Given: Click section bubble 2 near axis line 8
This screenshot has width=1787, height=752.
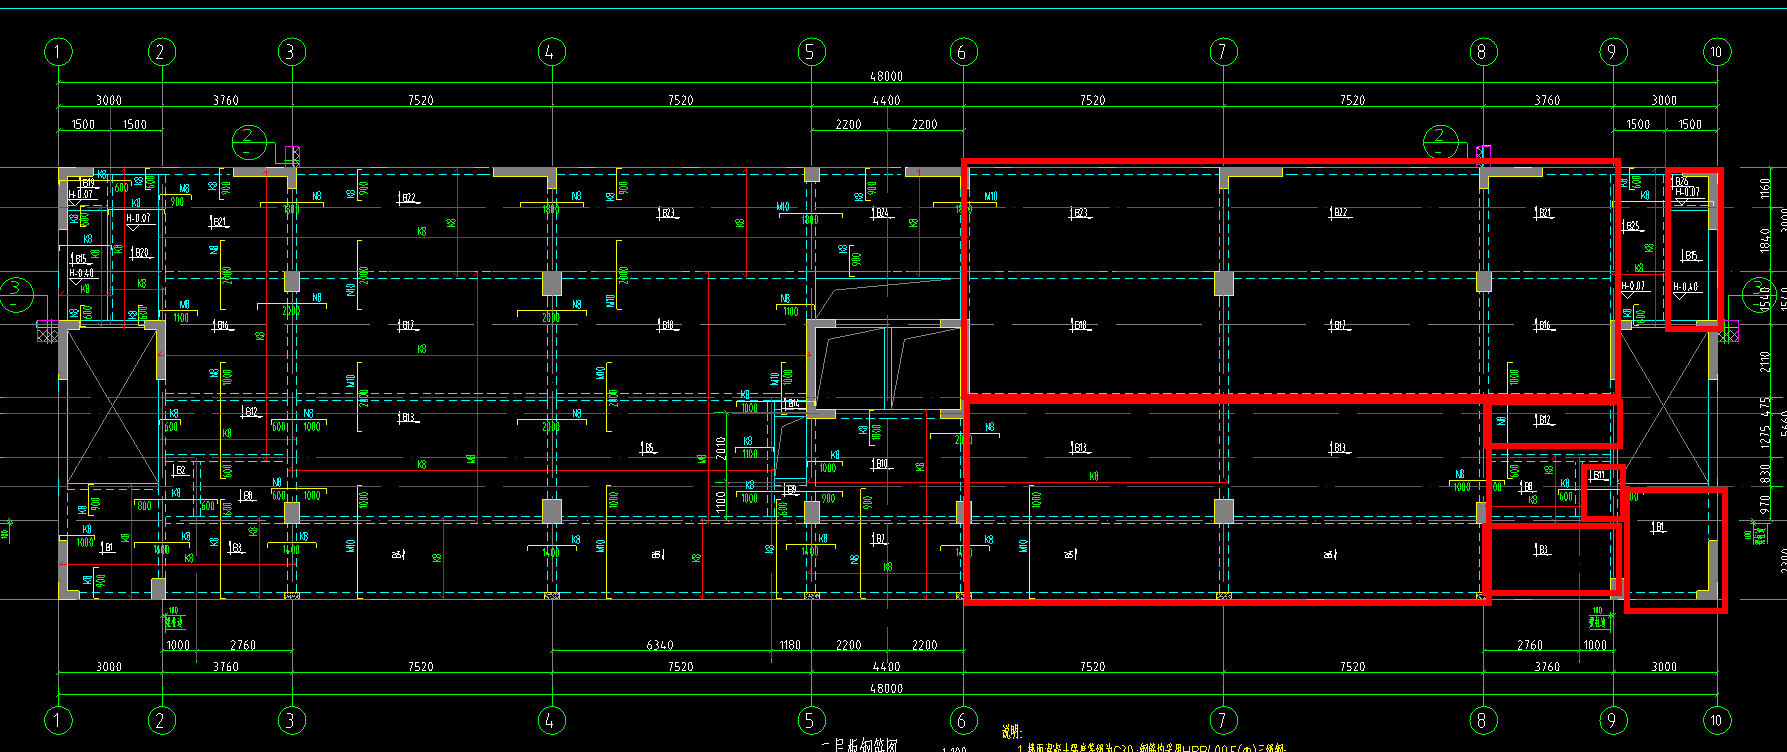Looking at the screenshot, I should (x=1440, y=140).
